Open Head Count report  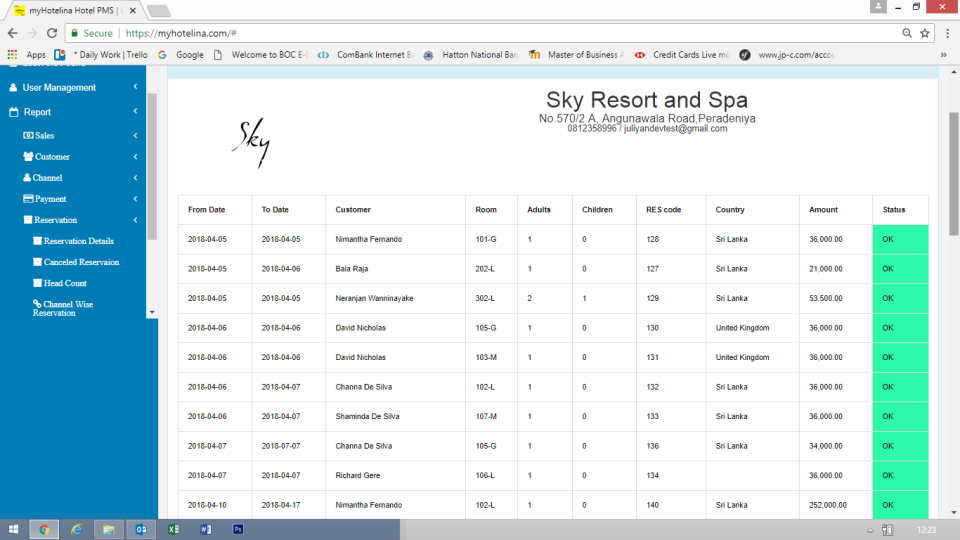tap(65, 283)
